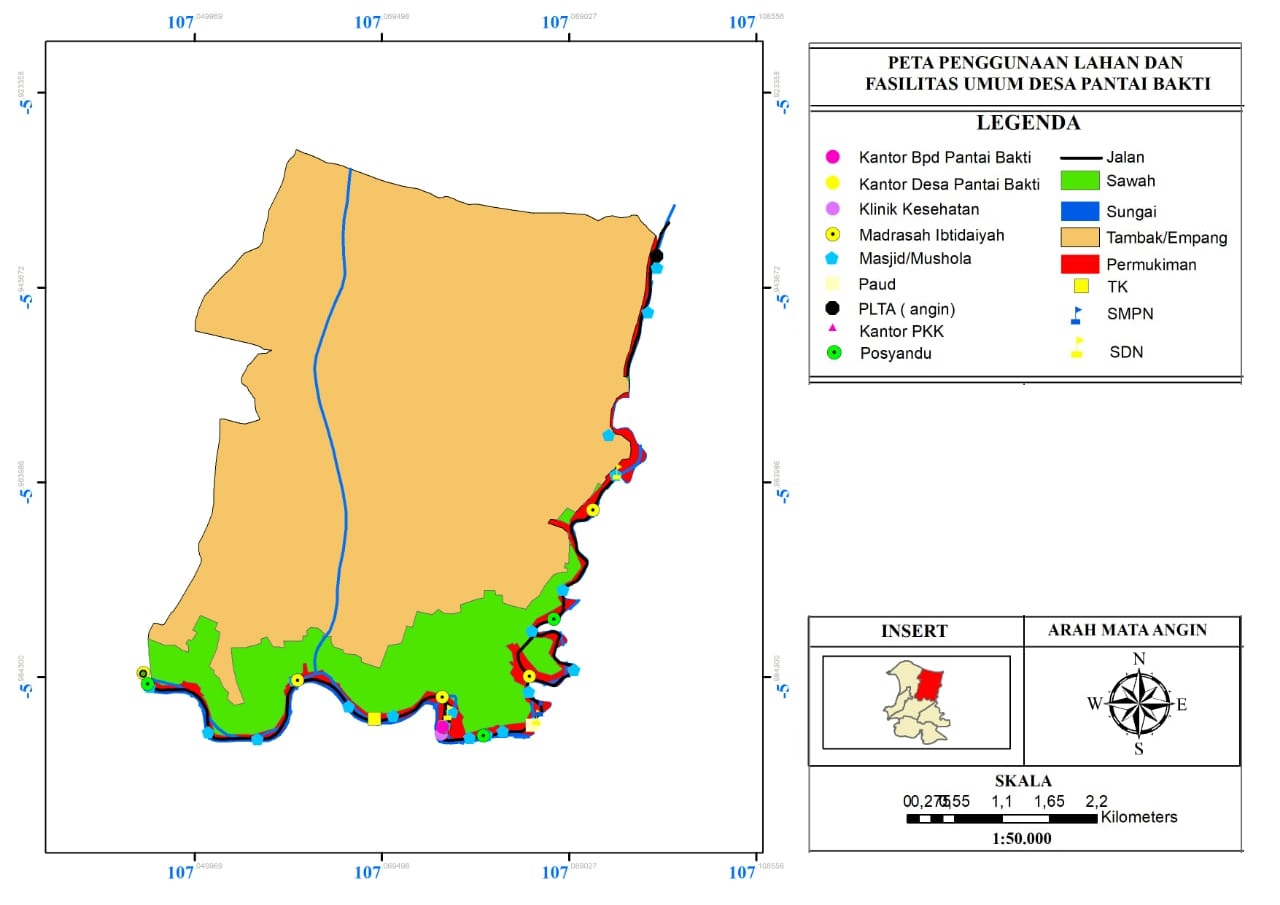Click the blue SMPN flag legend icon
1280x905 pixels.
pos(1077,315)
